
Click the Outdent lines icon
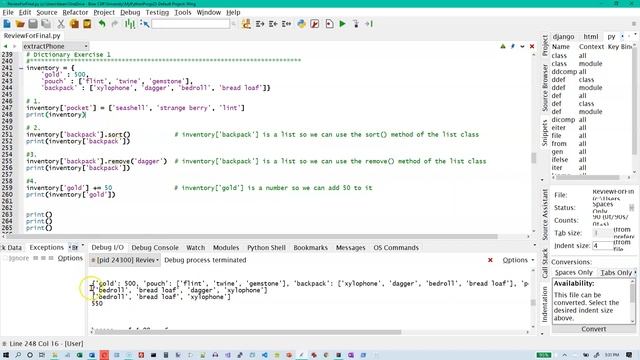[x=273, y=24]
